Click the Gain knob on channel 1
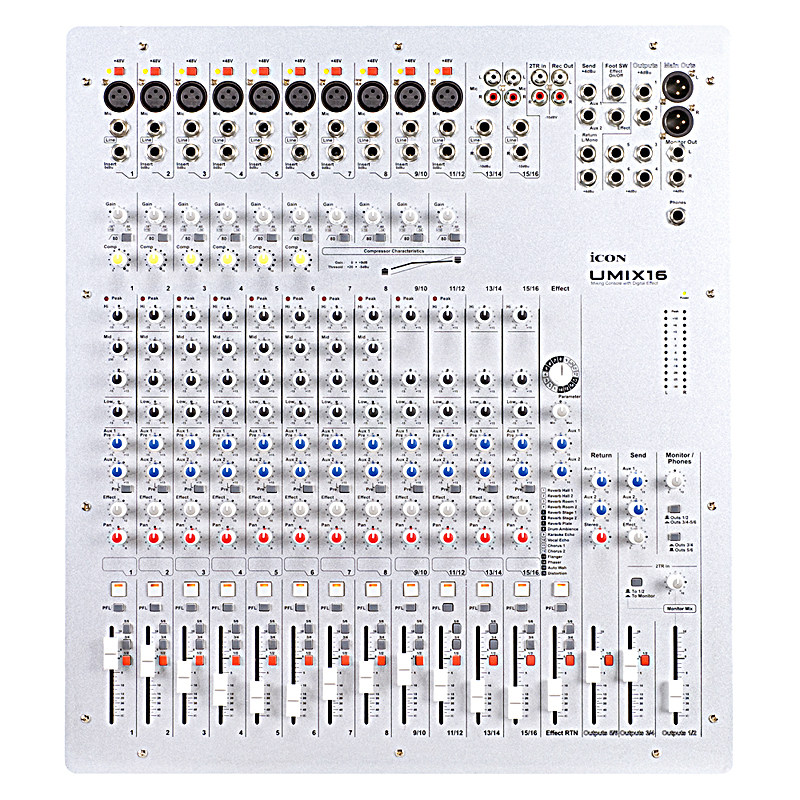This screenshot has width=800, height=800. pos(118,215)
